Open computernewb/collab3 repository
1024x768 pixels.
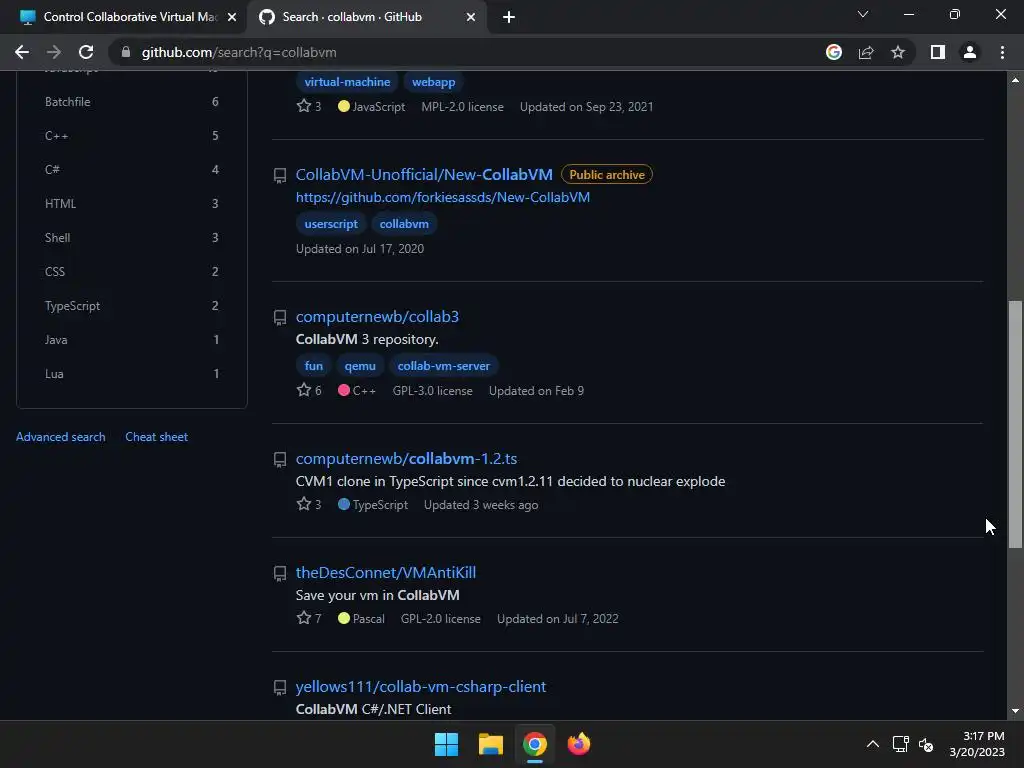377,317
